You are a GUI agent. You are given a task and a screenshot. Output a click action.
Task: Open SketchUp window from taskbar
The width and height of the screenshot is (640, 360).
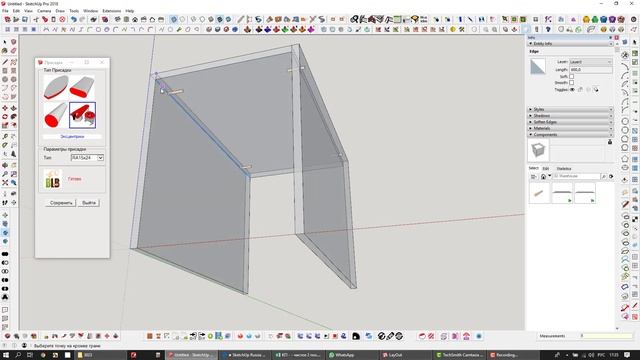coord(192,355)
